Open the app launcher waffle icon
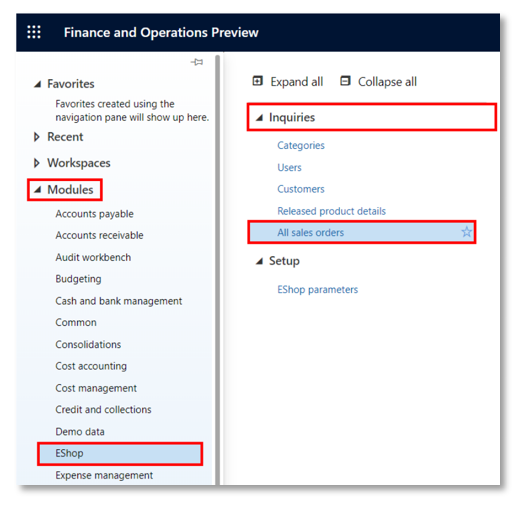The width and height of the screenshot is (524, 505). [34, 32]
